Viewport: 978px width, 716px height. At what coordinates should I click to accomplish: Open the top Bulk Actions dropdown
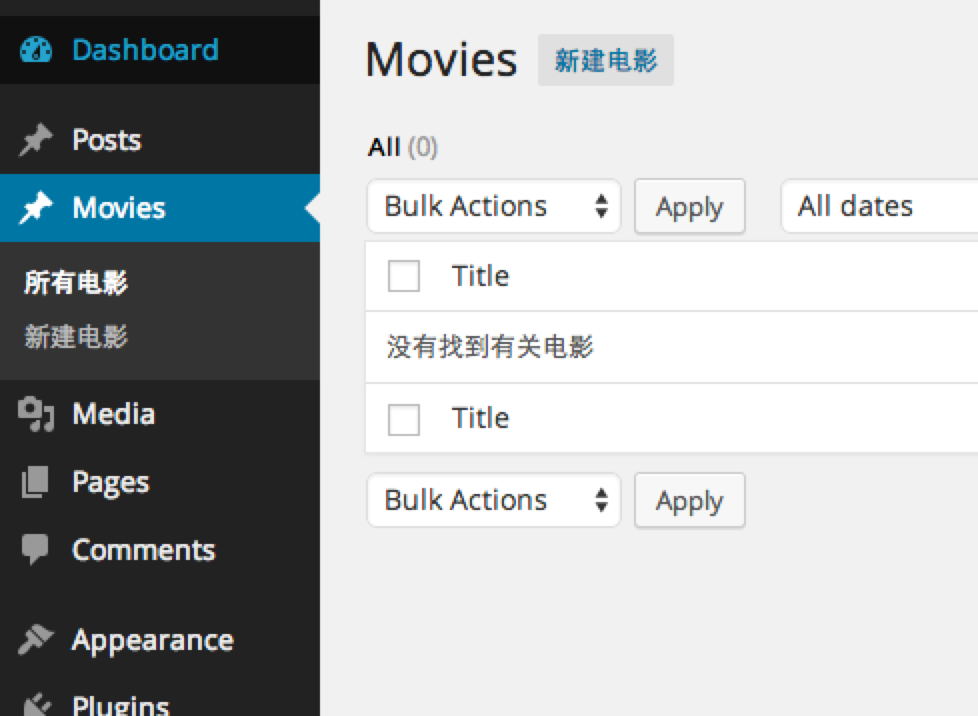[x=494, y=207]
